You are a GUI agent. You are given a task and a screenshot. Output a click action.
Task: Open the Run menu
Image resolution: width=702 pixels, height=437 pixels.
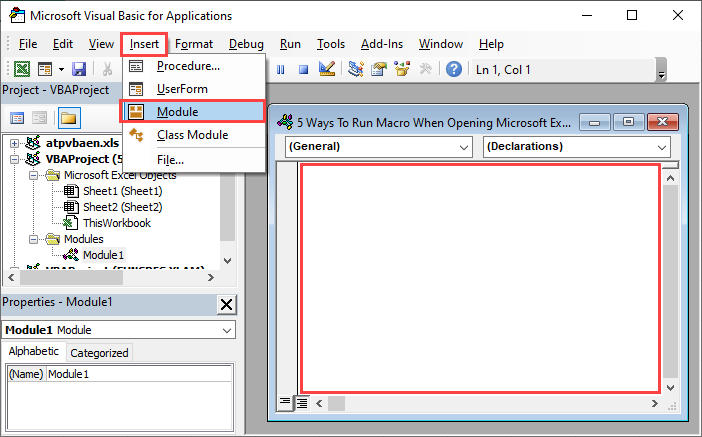[290, 44]
